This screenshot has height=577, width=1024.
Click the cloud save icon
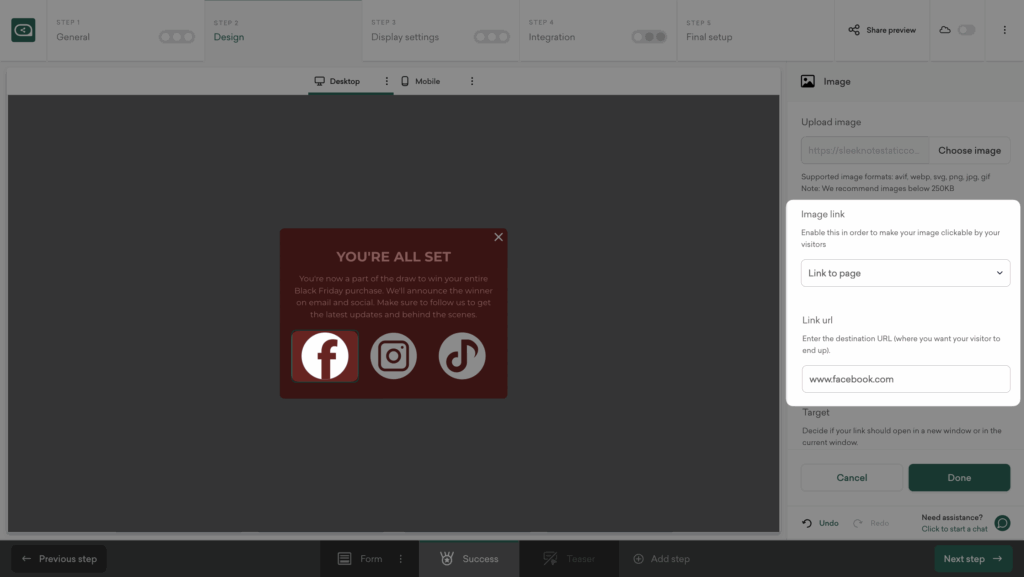click(x=944, y=30)
